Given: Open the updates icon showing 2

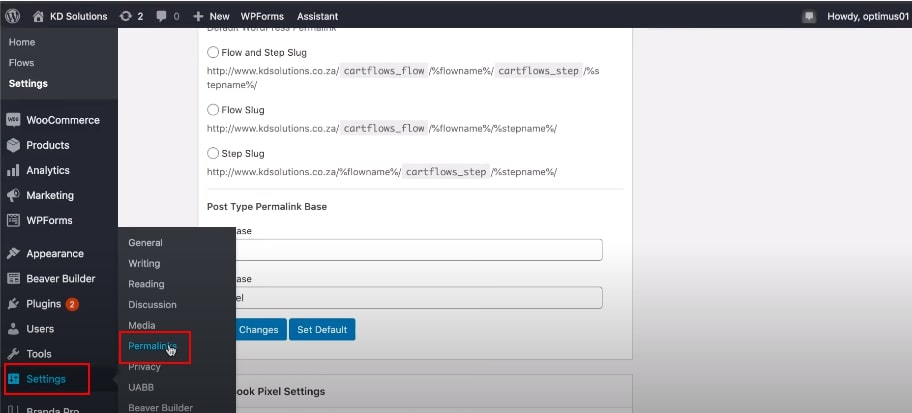Looking at the screenshot, I should [x=125, y=16].
